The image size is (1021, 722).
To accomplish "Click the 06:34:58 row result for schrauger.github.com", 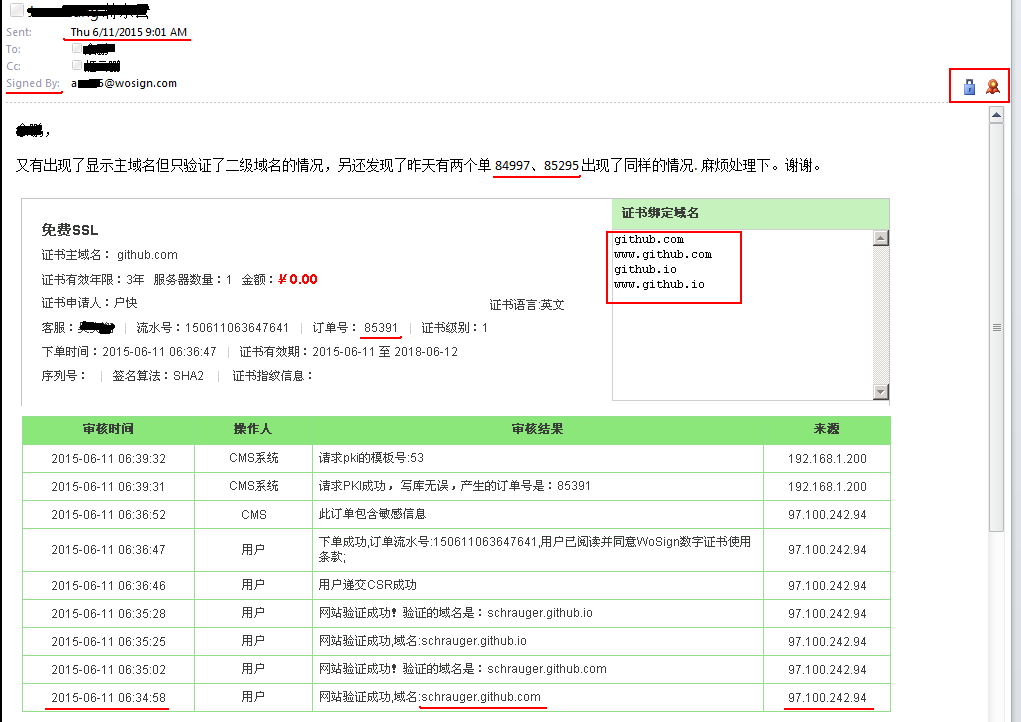I will (538, 697).
